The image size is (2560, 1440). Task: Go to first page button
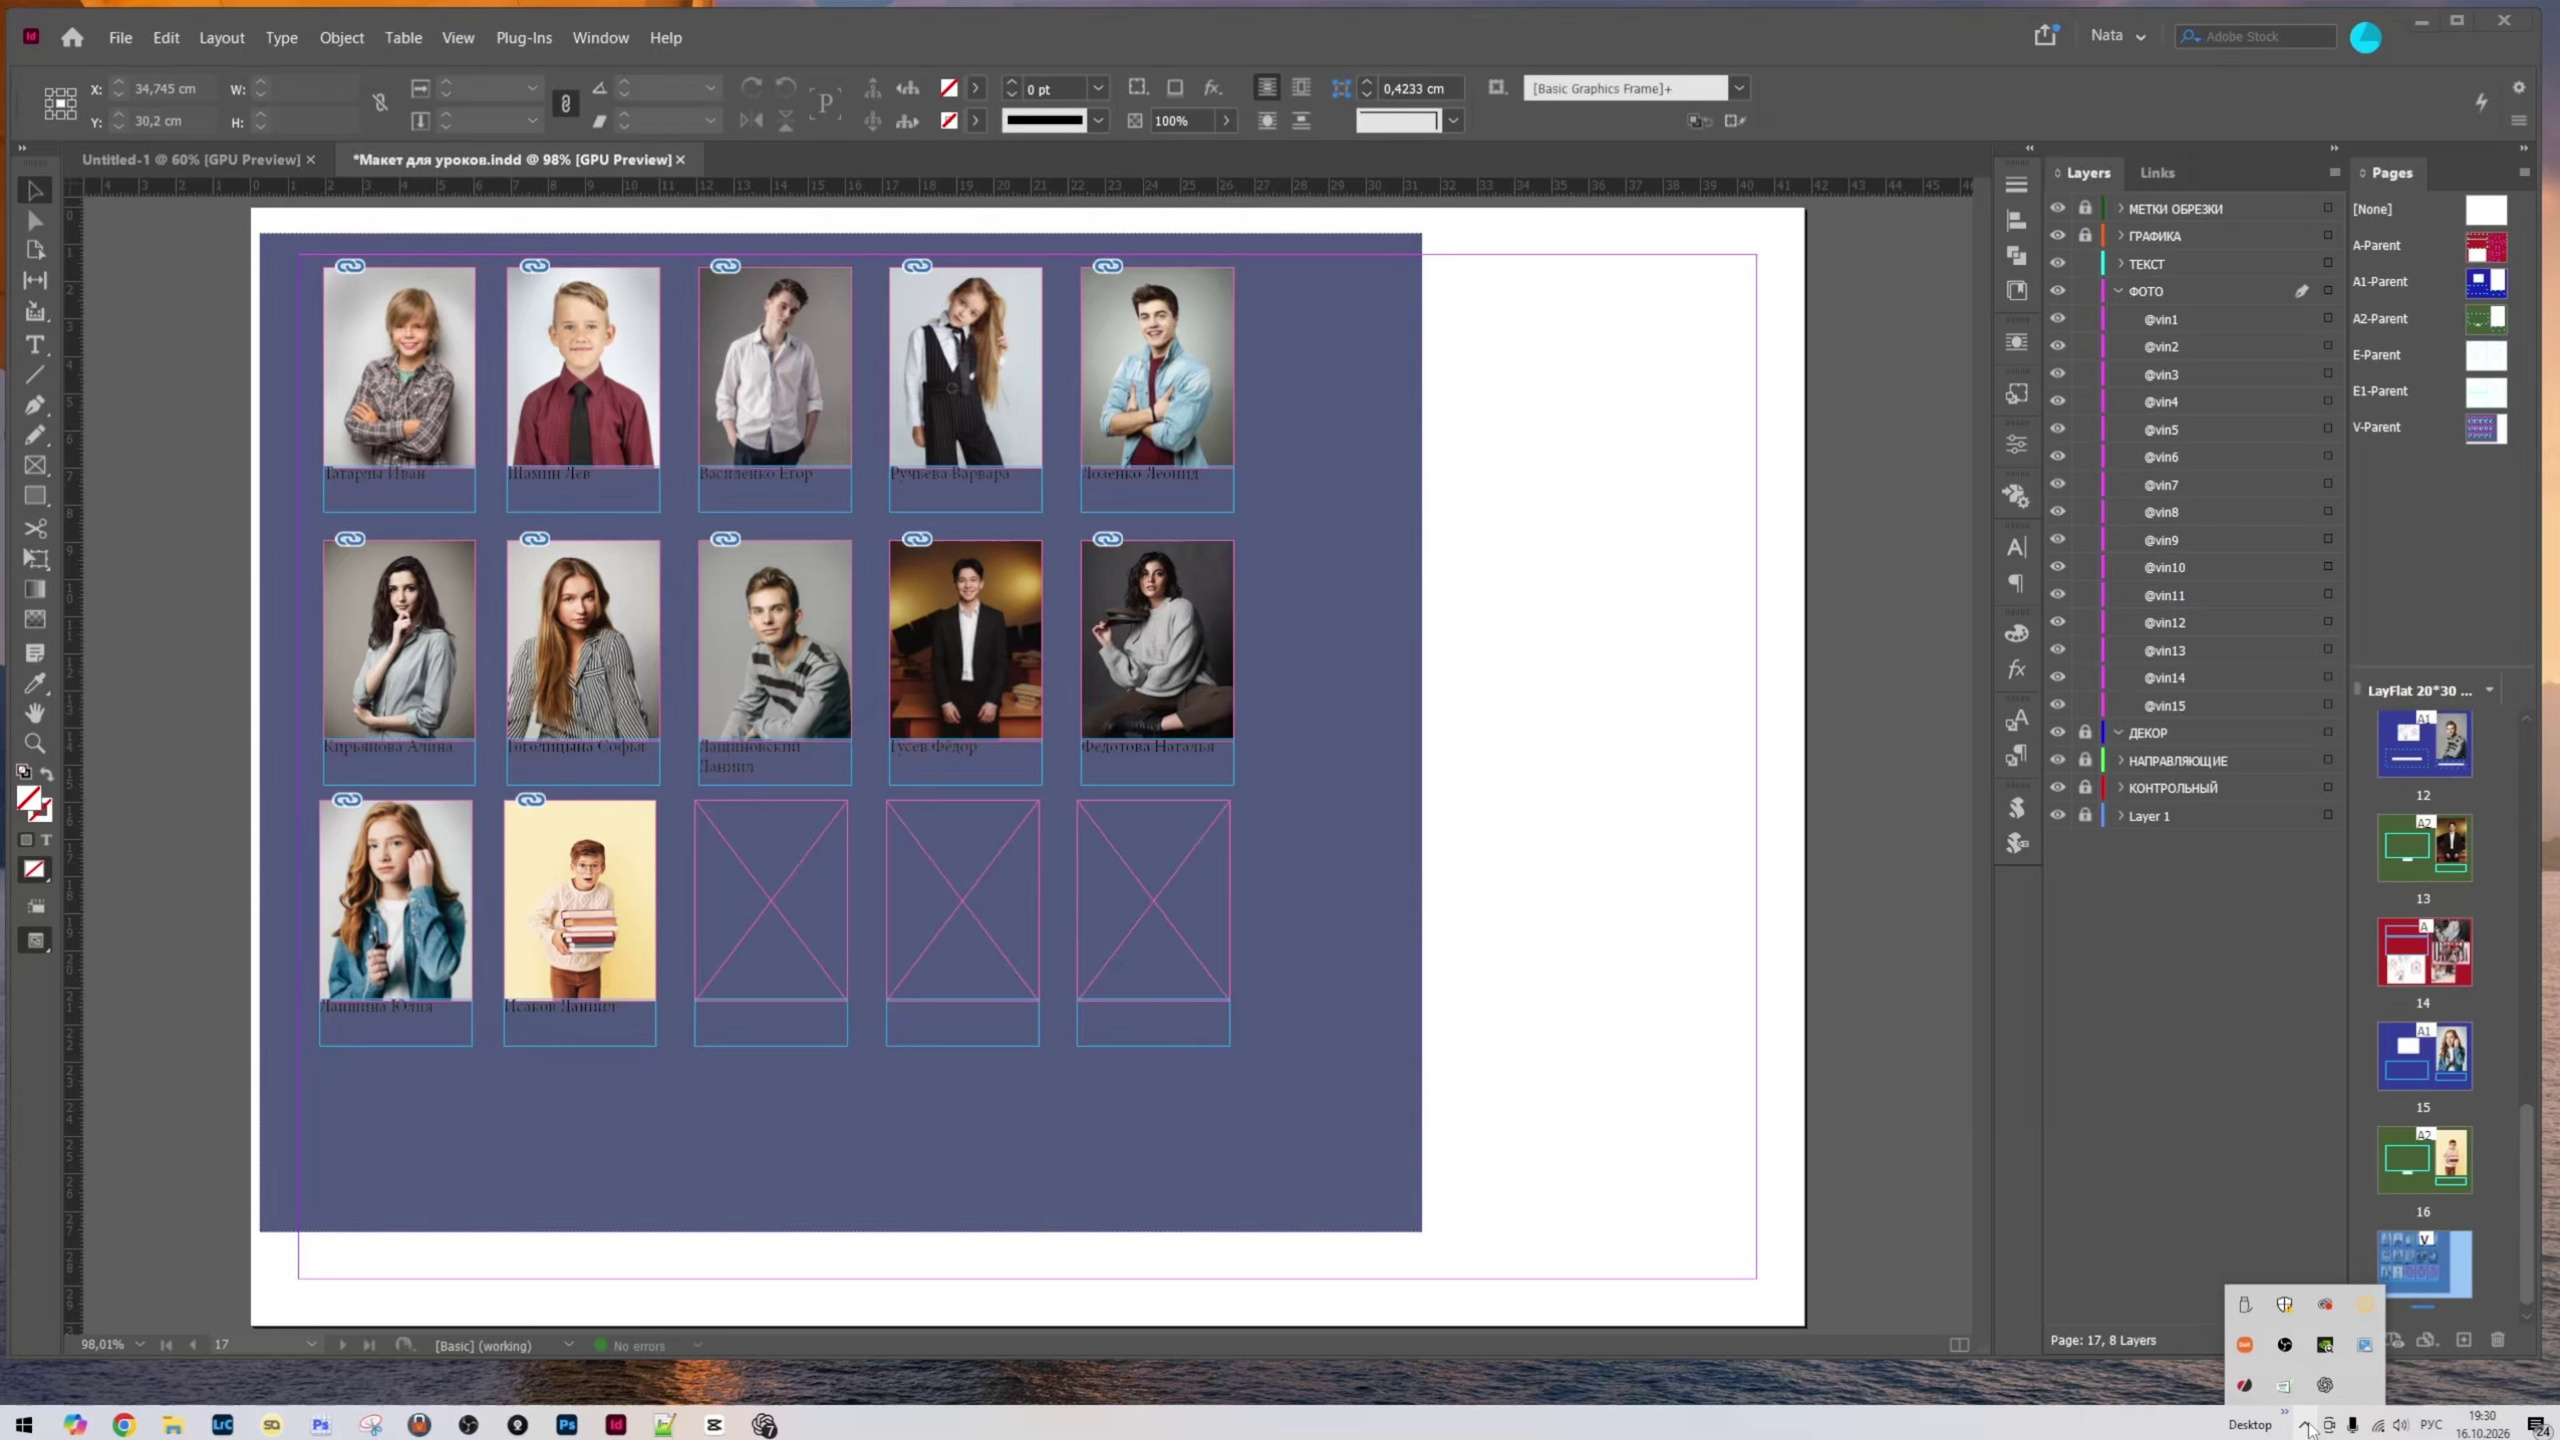point(166,1345)
